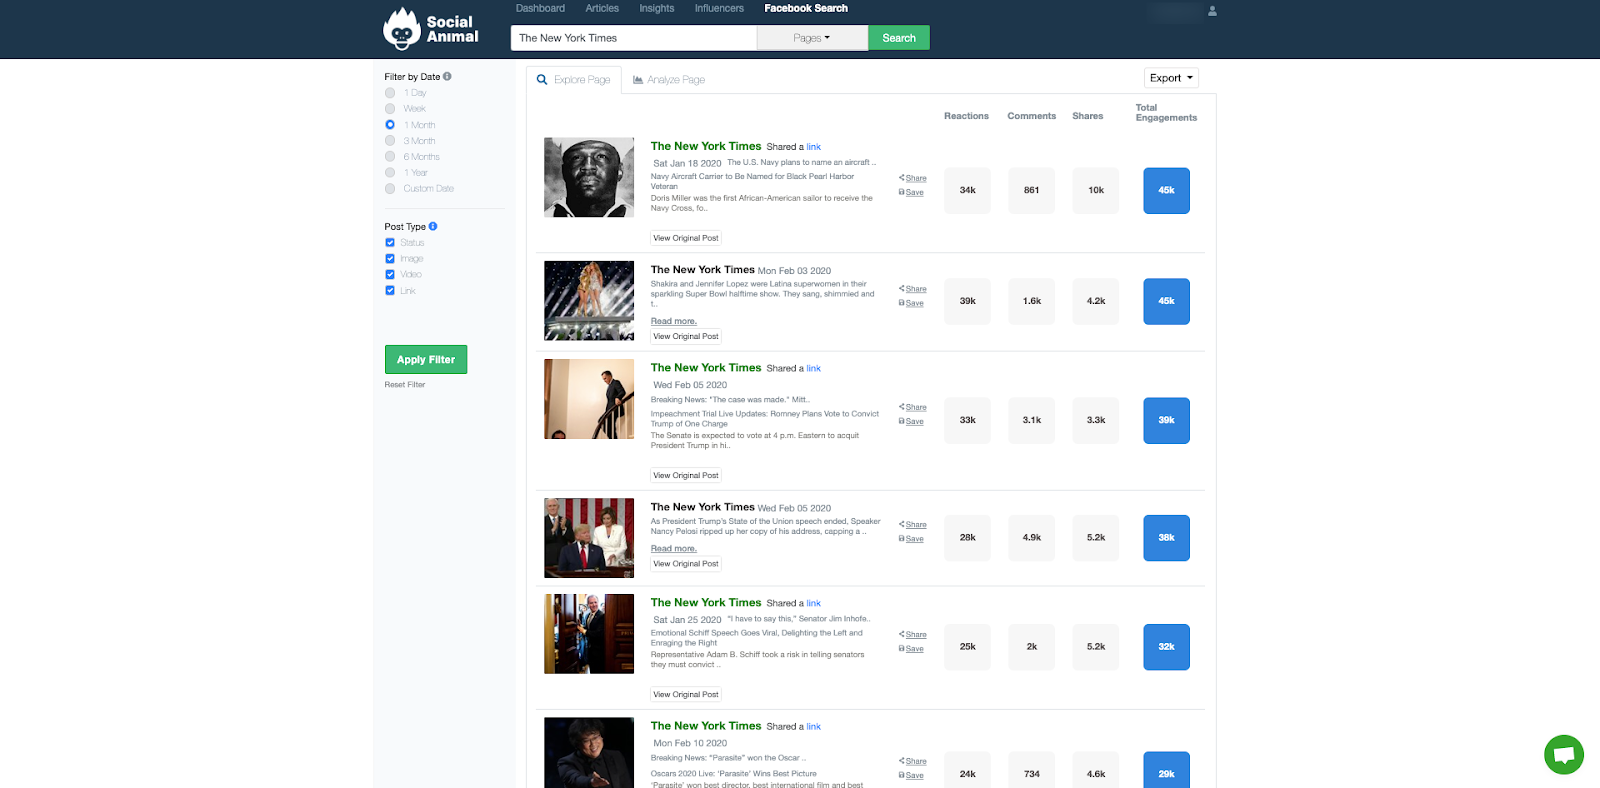Viewport: 1600px width, 788px height.
Task: Open the Pages dropdown
Action: coord(812,38)
